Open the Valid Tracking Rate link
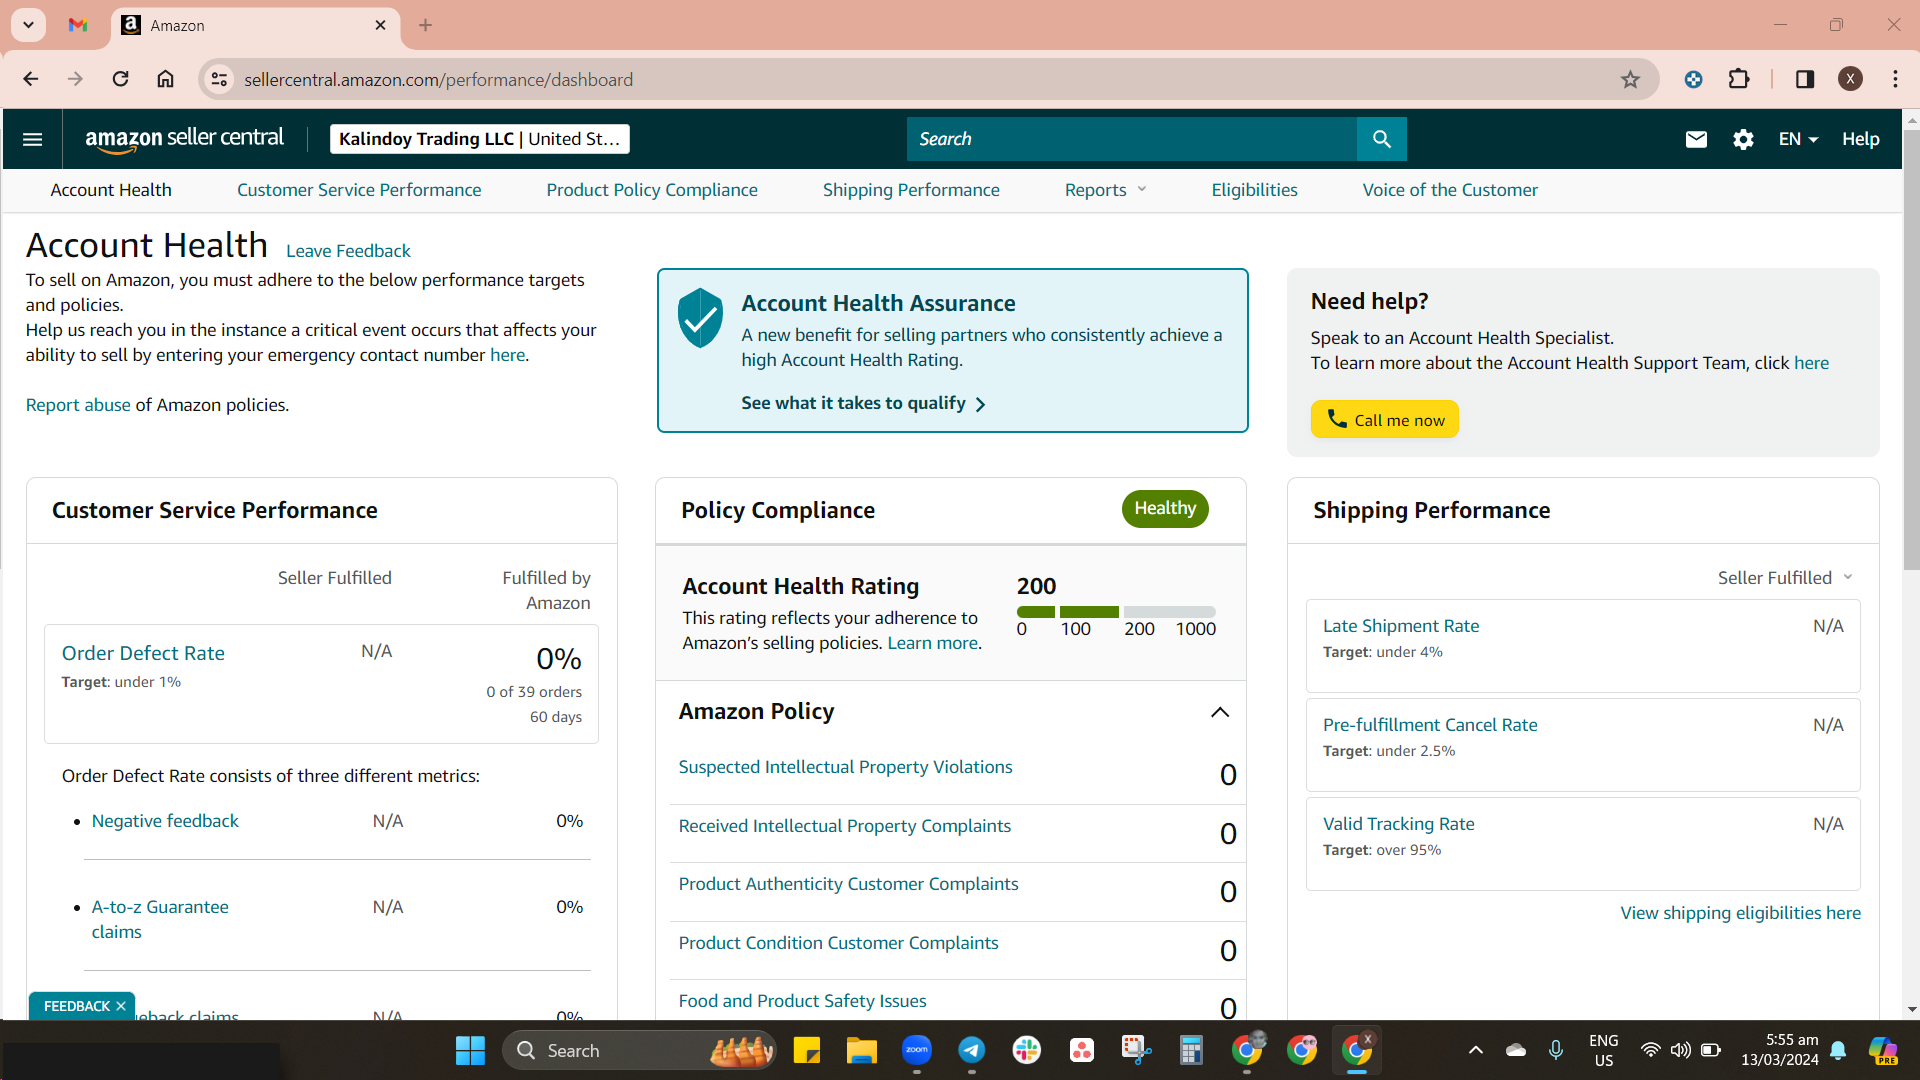The image size is (1920, 1080). click(1398, 824)
